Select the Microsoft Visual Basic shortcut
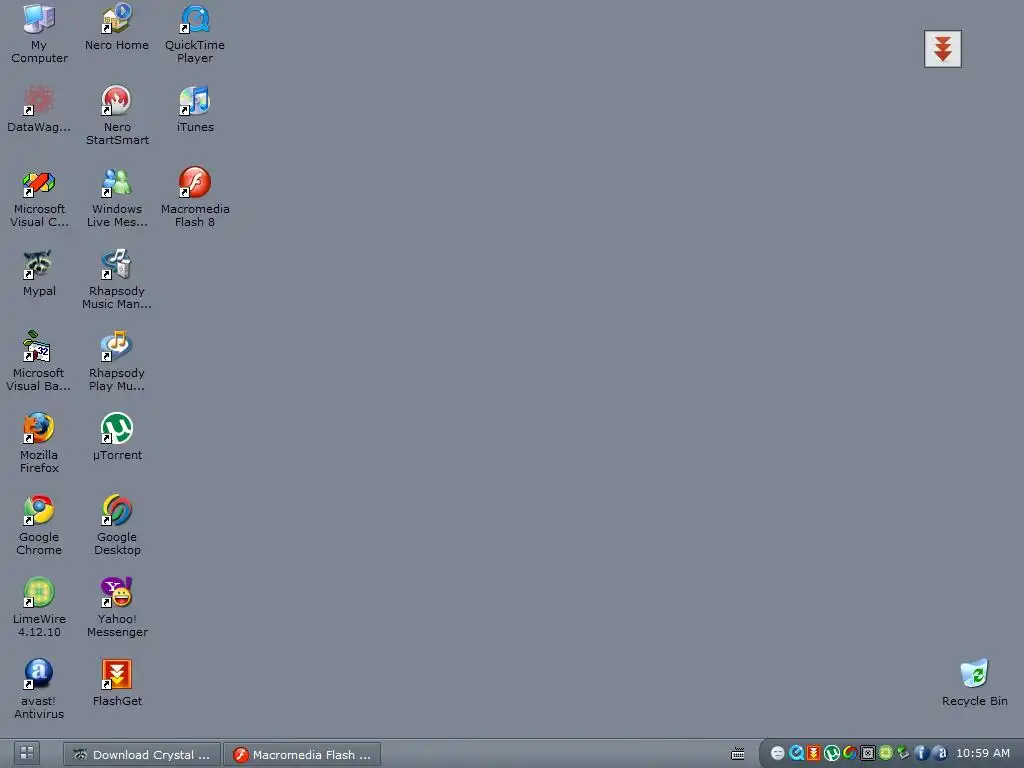The height and width of the screenshot is (768, 1024). tap(39, 361)
